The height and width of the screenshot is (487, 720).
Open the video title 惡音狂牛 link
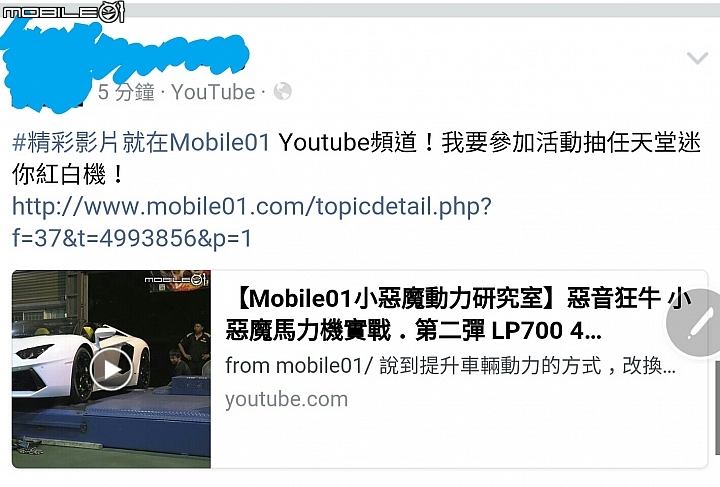(x=458, y=314)
